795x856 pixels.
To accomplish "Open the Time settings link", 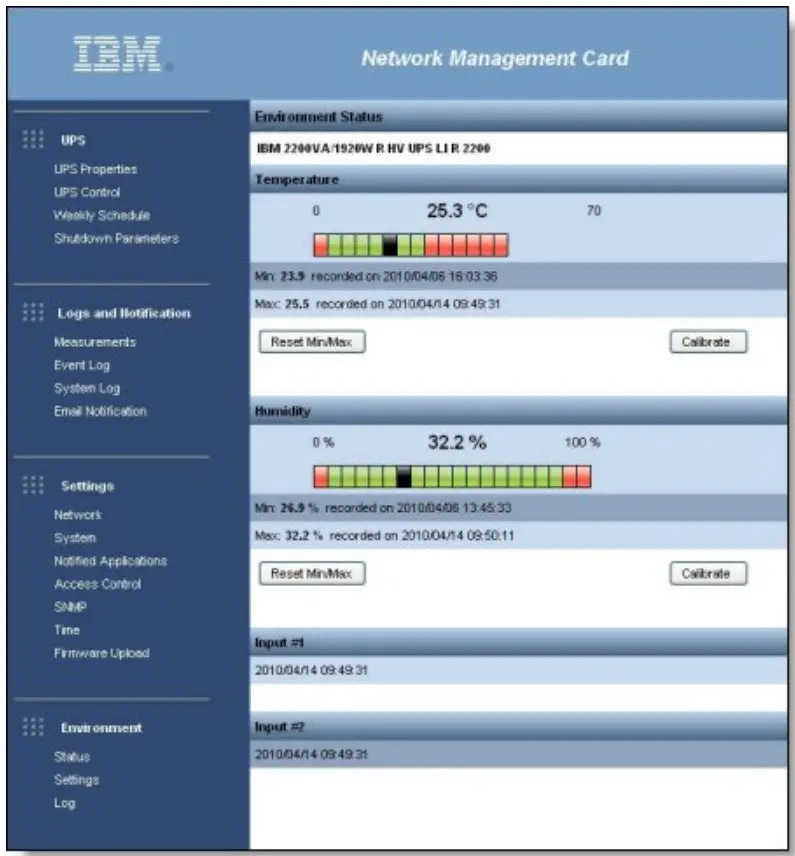I will 67,630.
